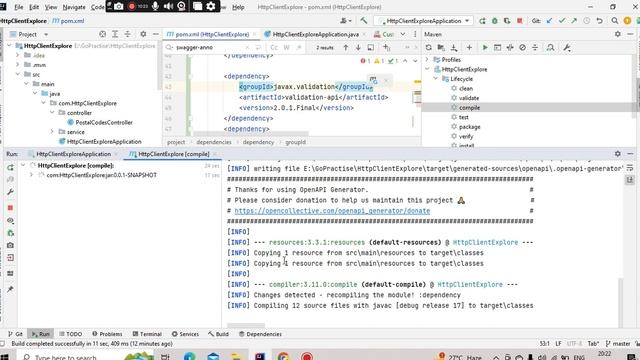Click the master Git branch widget
Image resolution: width=640 pixels, height=360 pixels.
(x=618, y=344)
